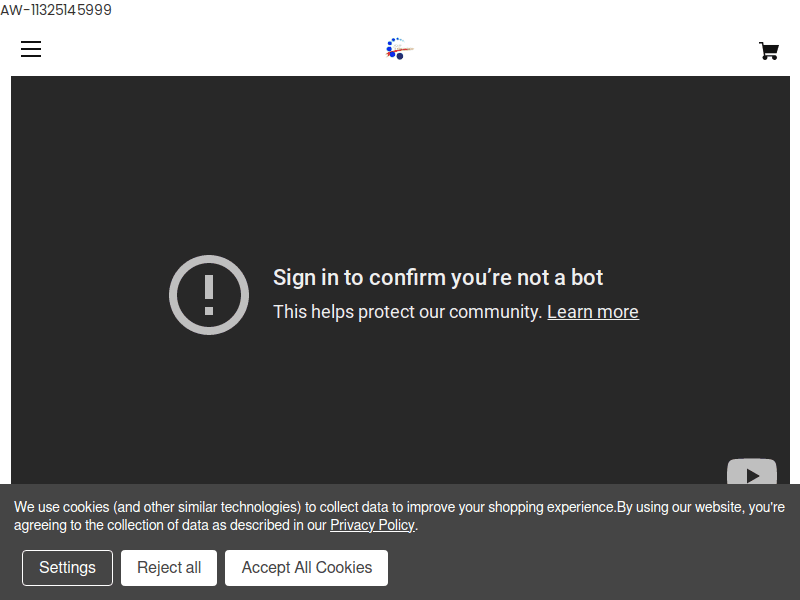
Task: Click the YouTube logo on video
Action: point(751,474)
